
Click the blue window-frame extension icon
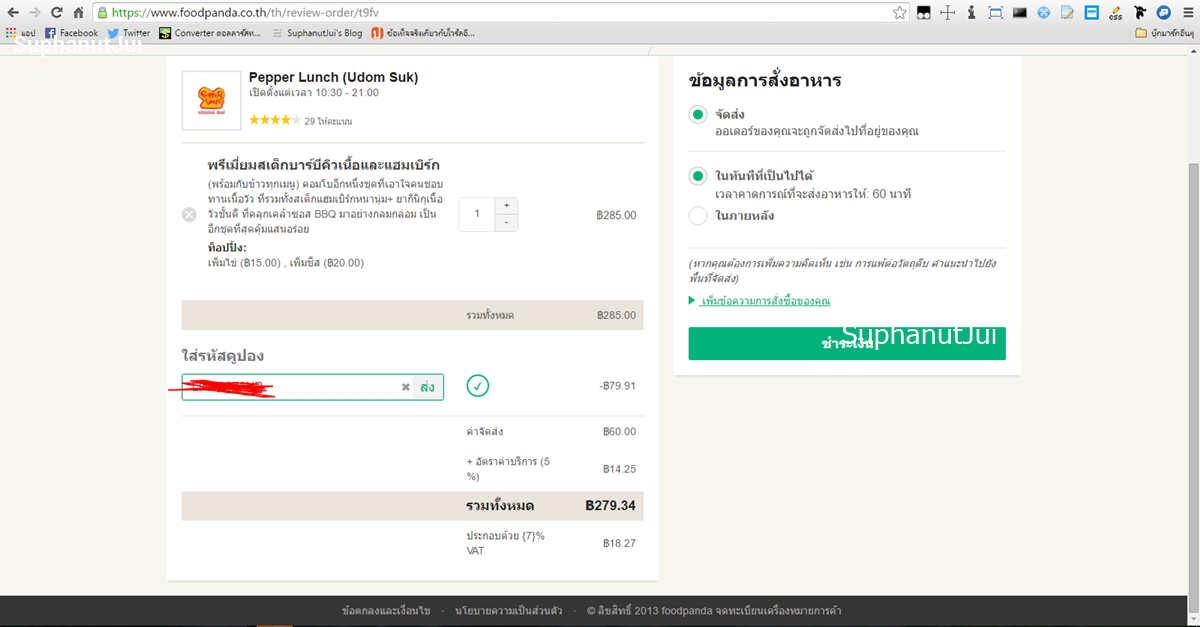pyautogui.click(x=1092, y=13)
